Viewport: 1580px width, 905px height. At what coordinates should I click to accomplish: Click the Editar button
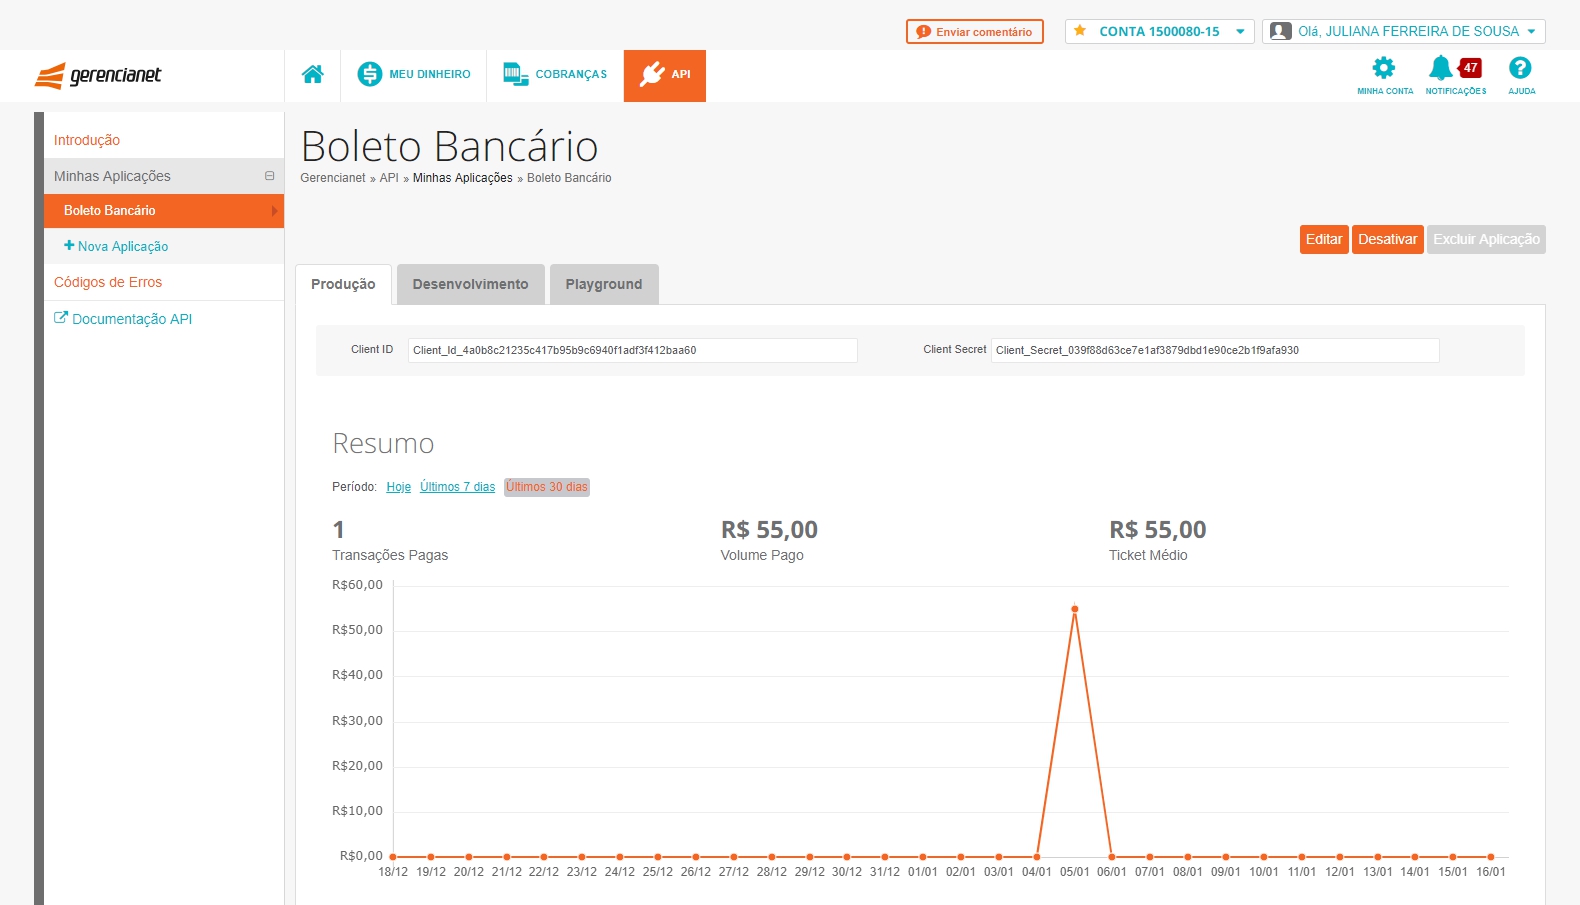(1324, 240)
